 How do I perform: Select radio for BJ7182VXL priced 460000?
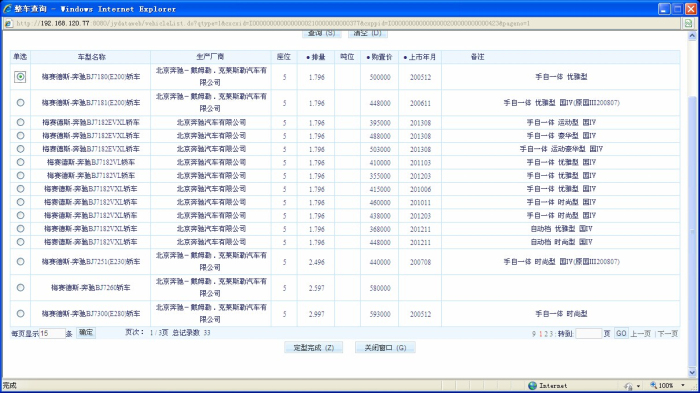tap(20, 202)
